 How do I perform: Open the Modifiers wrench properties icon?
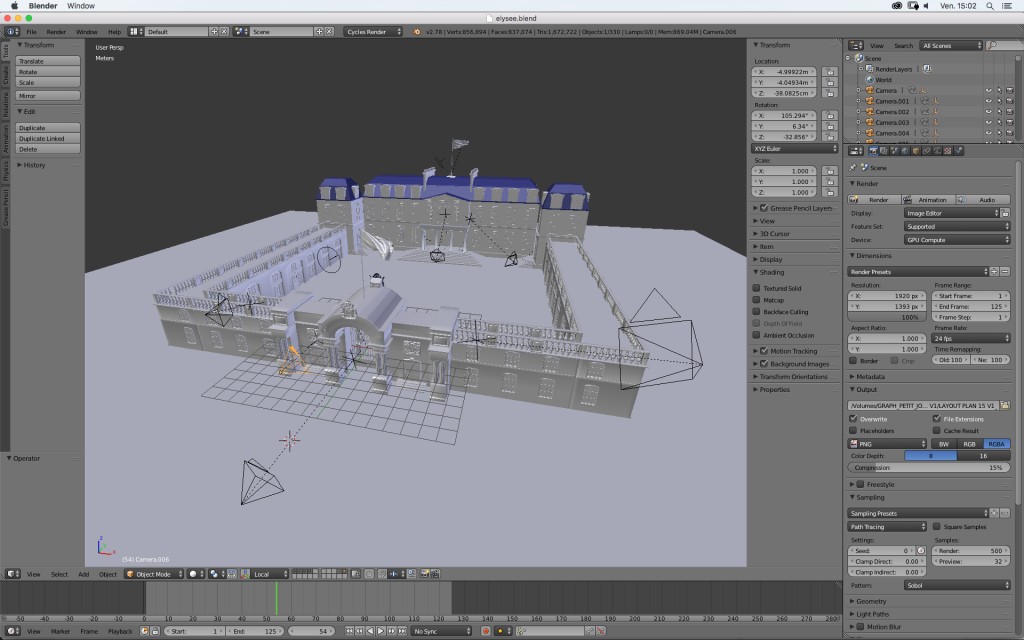tap(936, 151)
